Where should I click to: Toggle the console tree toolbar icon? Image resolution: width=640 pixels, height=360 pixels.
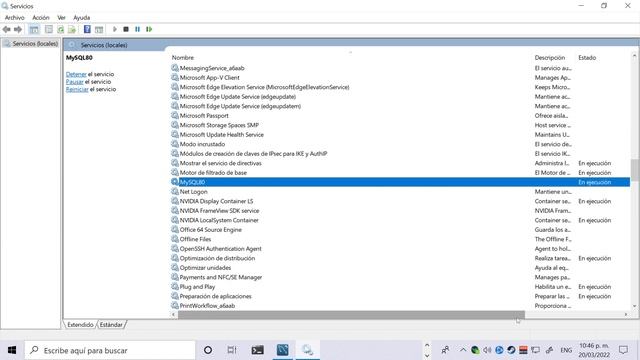[34, 29]
